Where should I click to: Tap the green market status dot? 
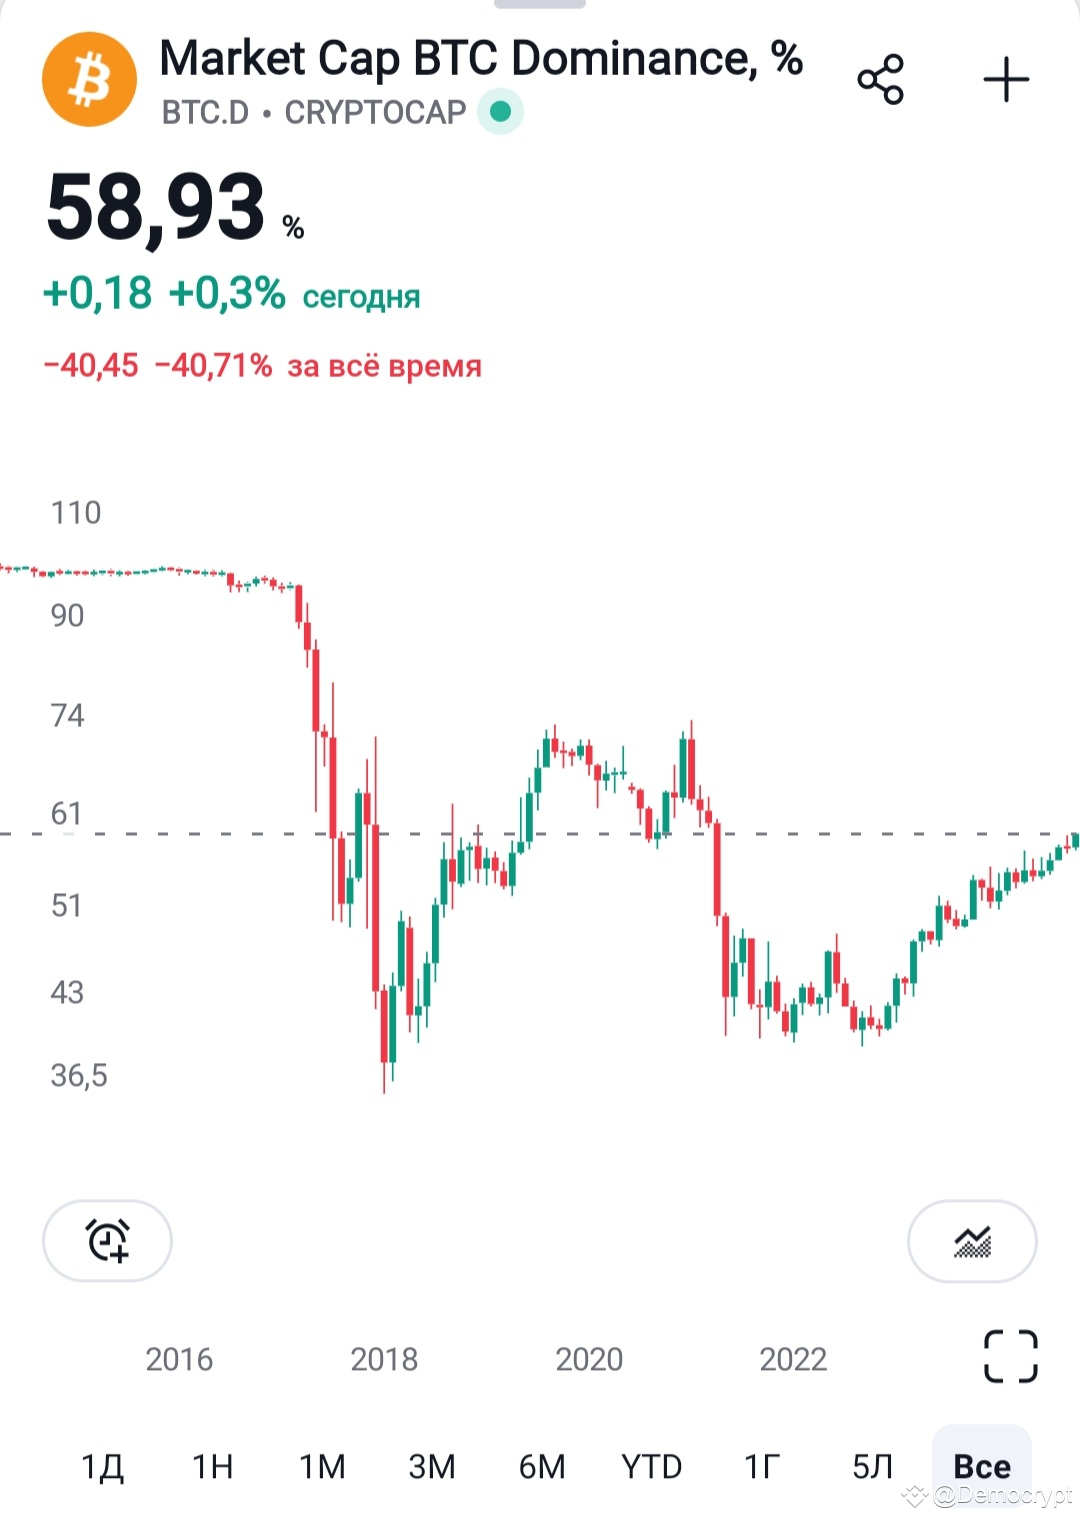501,111
